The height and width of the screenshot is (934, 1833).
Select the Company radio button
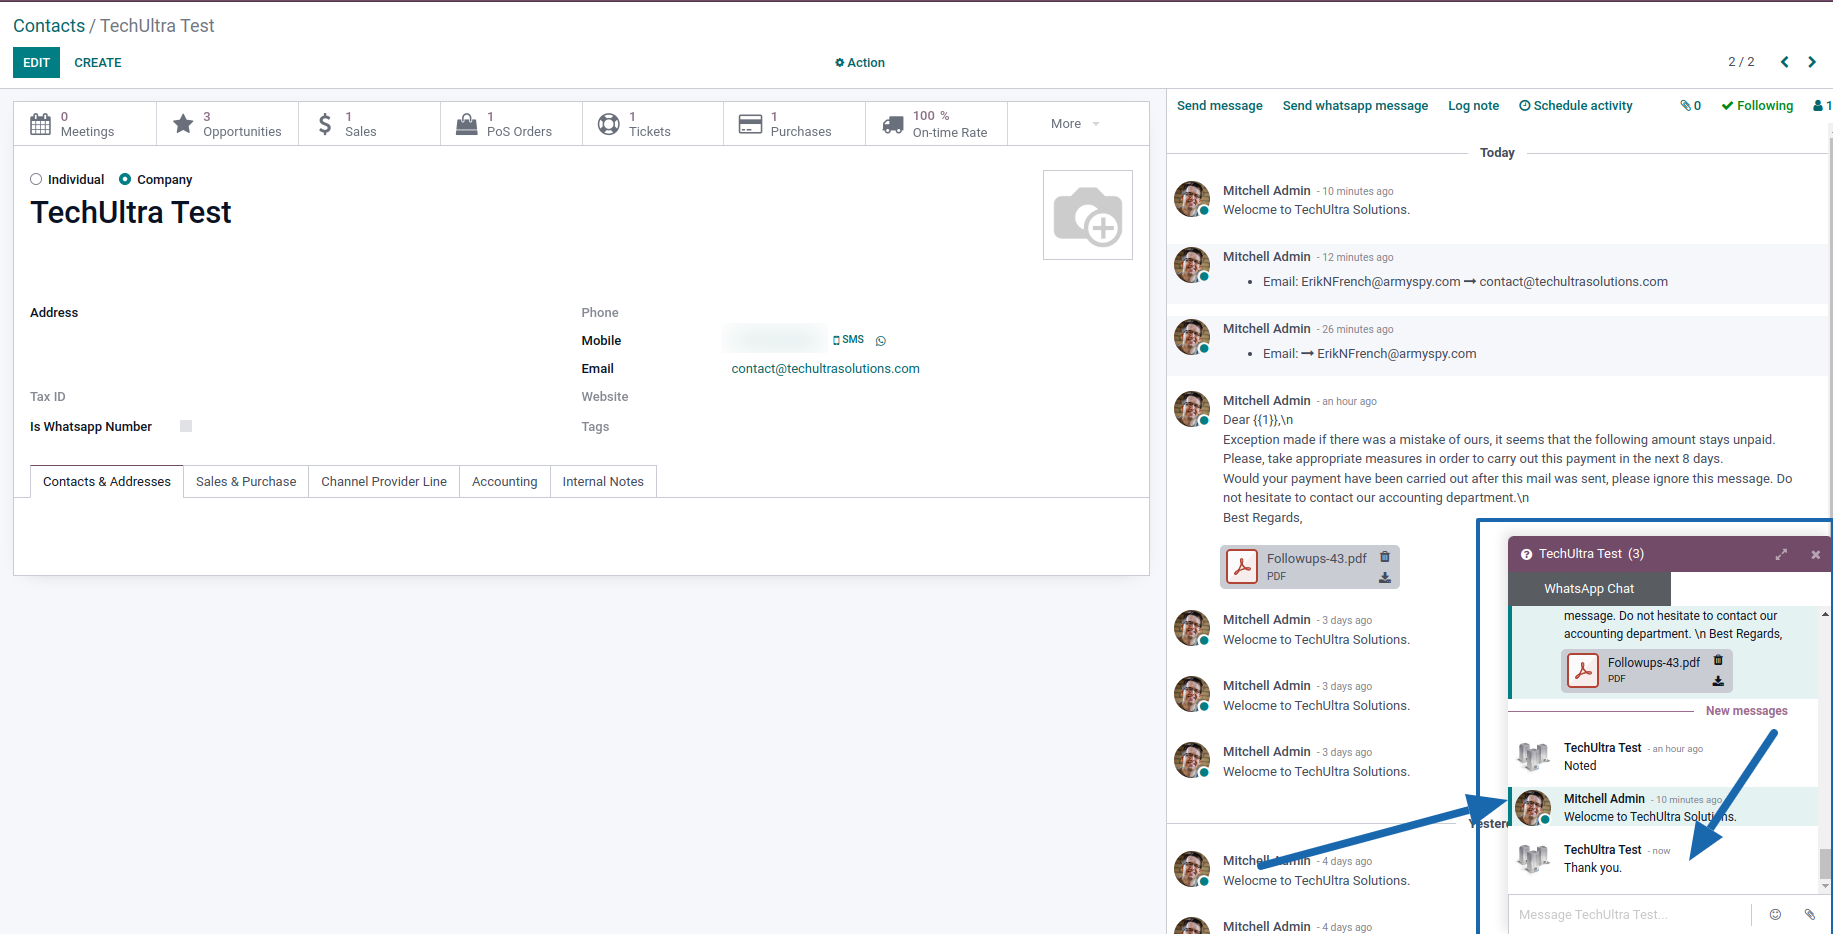pos(125,179)
